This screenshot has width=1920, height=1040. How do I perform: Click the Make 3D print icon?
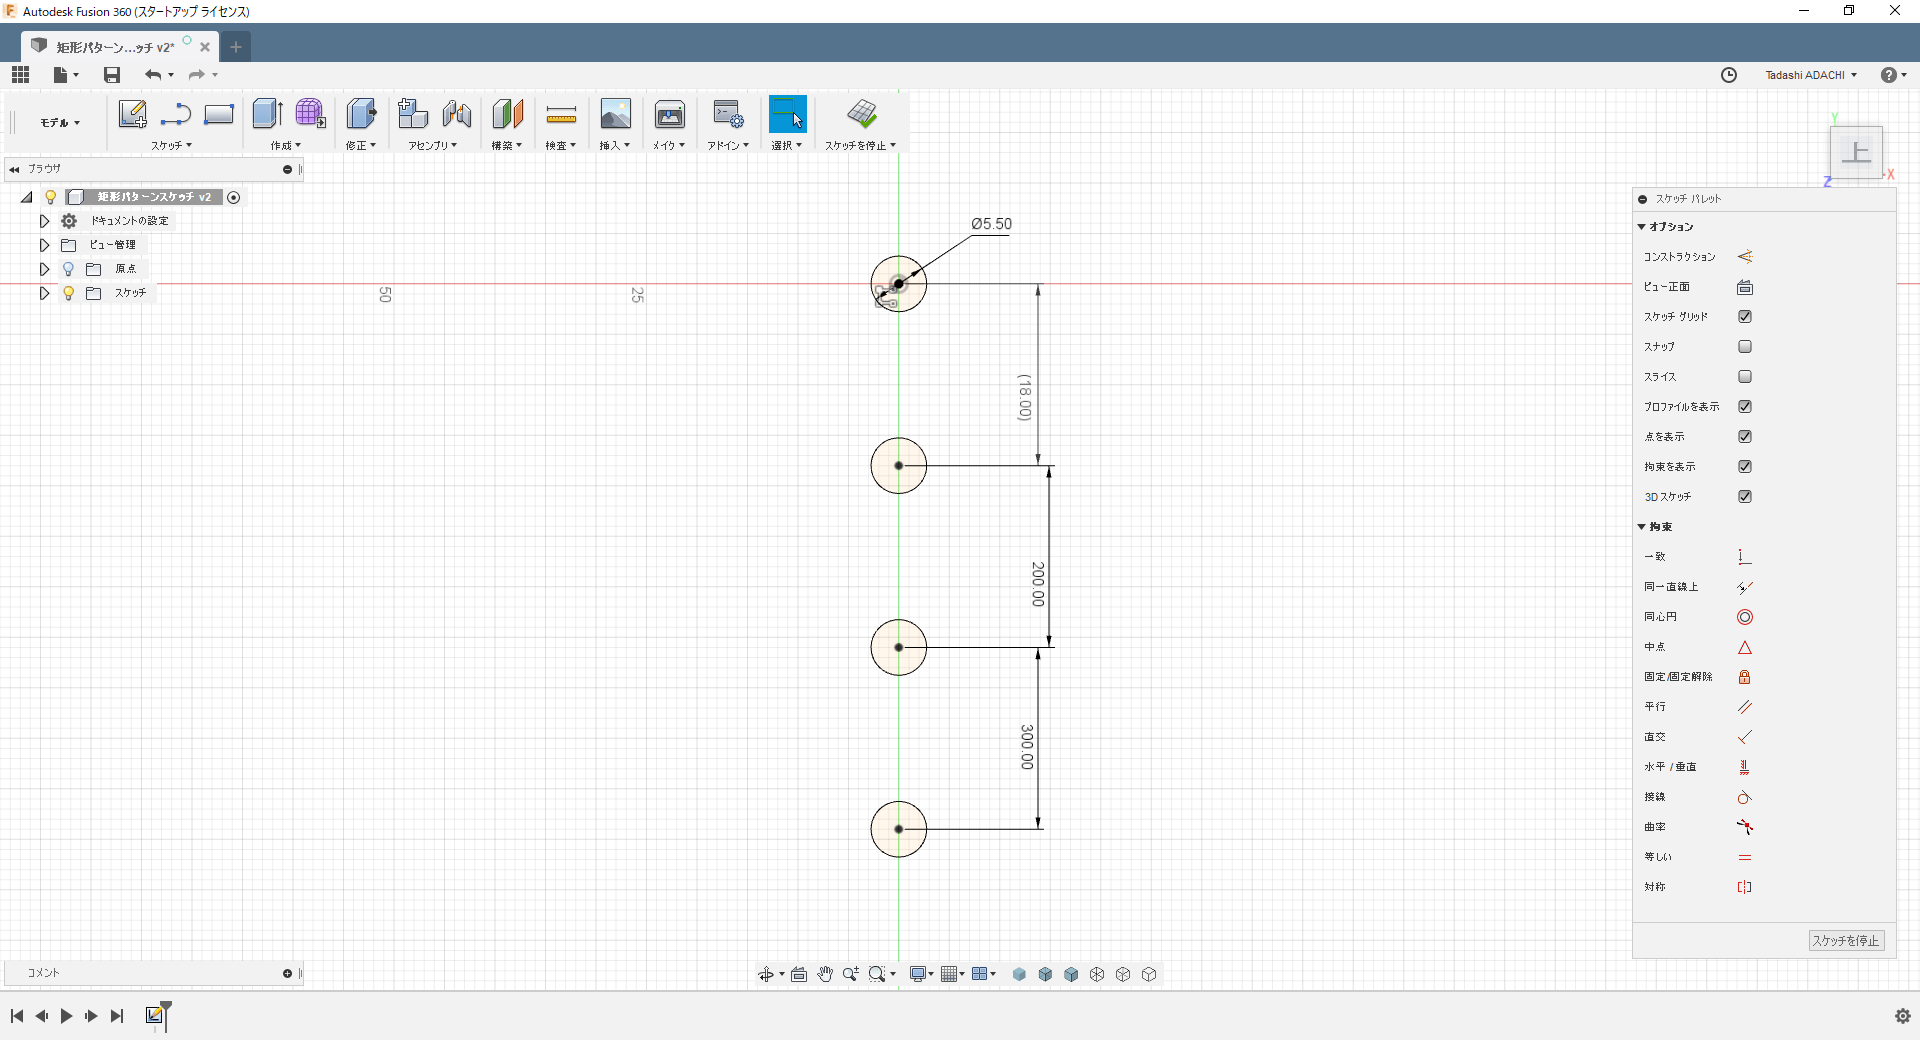click(669, 114)
